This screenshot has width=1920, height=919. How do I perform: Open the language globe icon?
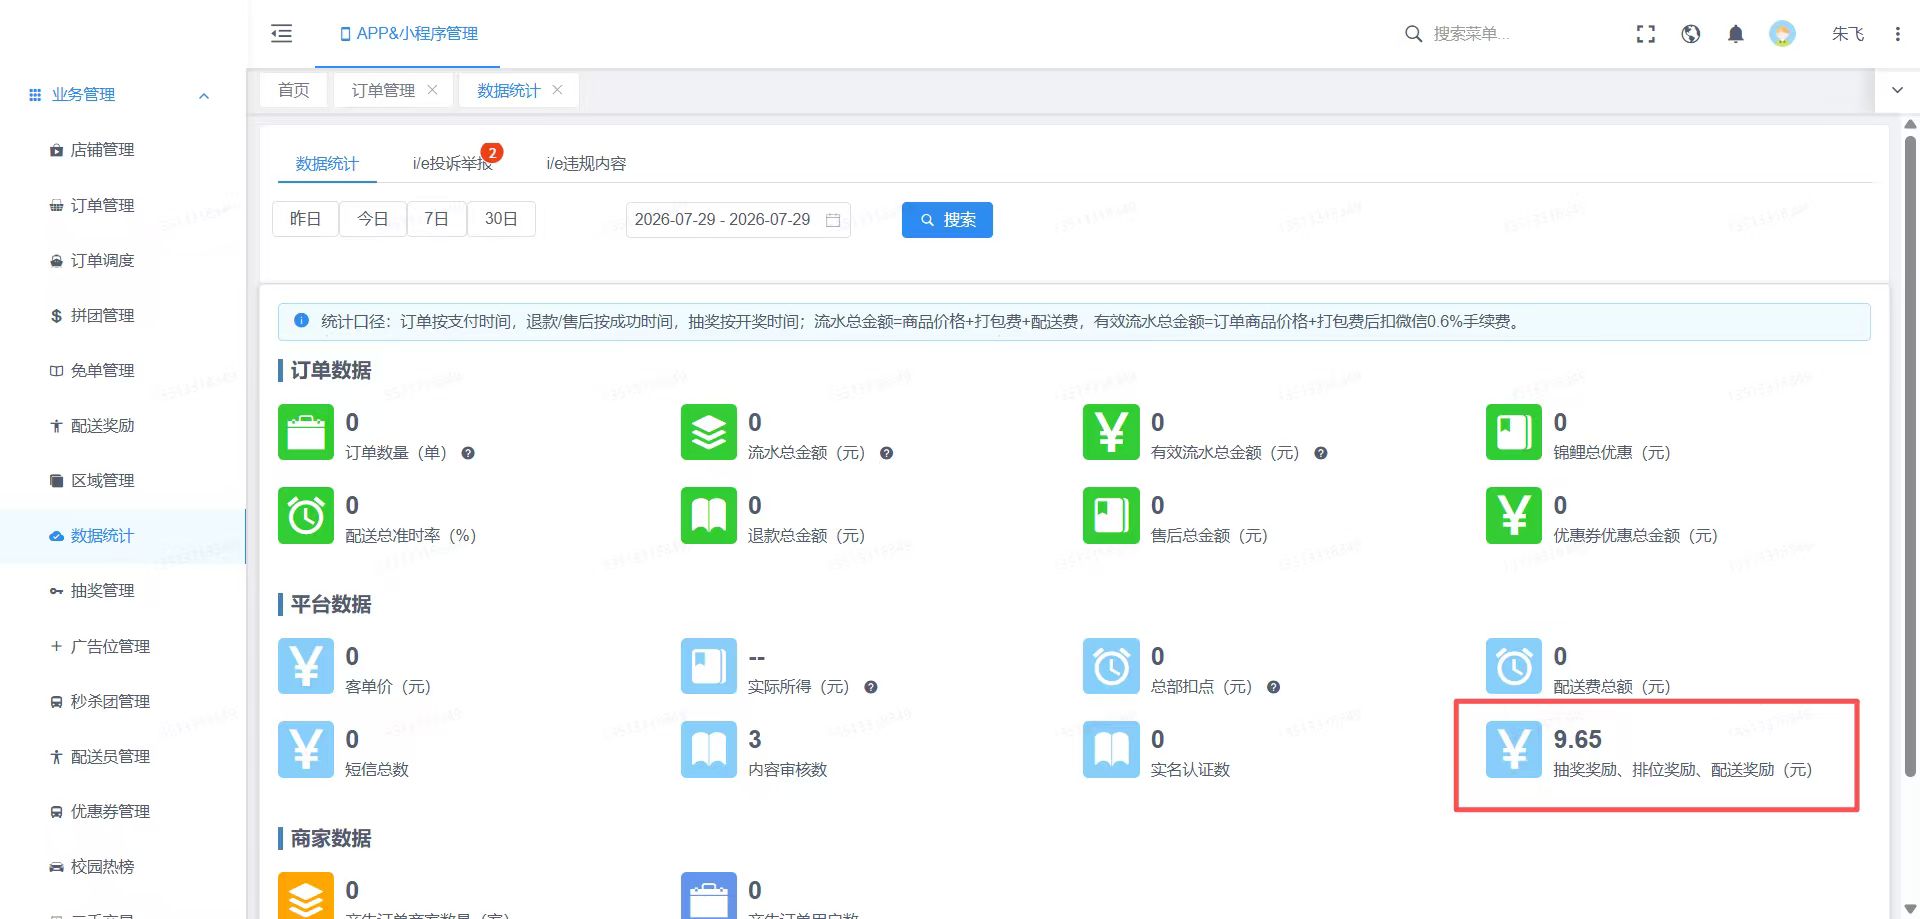[1690, 34]
